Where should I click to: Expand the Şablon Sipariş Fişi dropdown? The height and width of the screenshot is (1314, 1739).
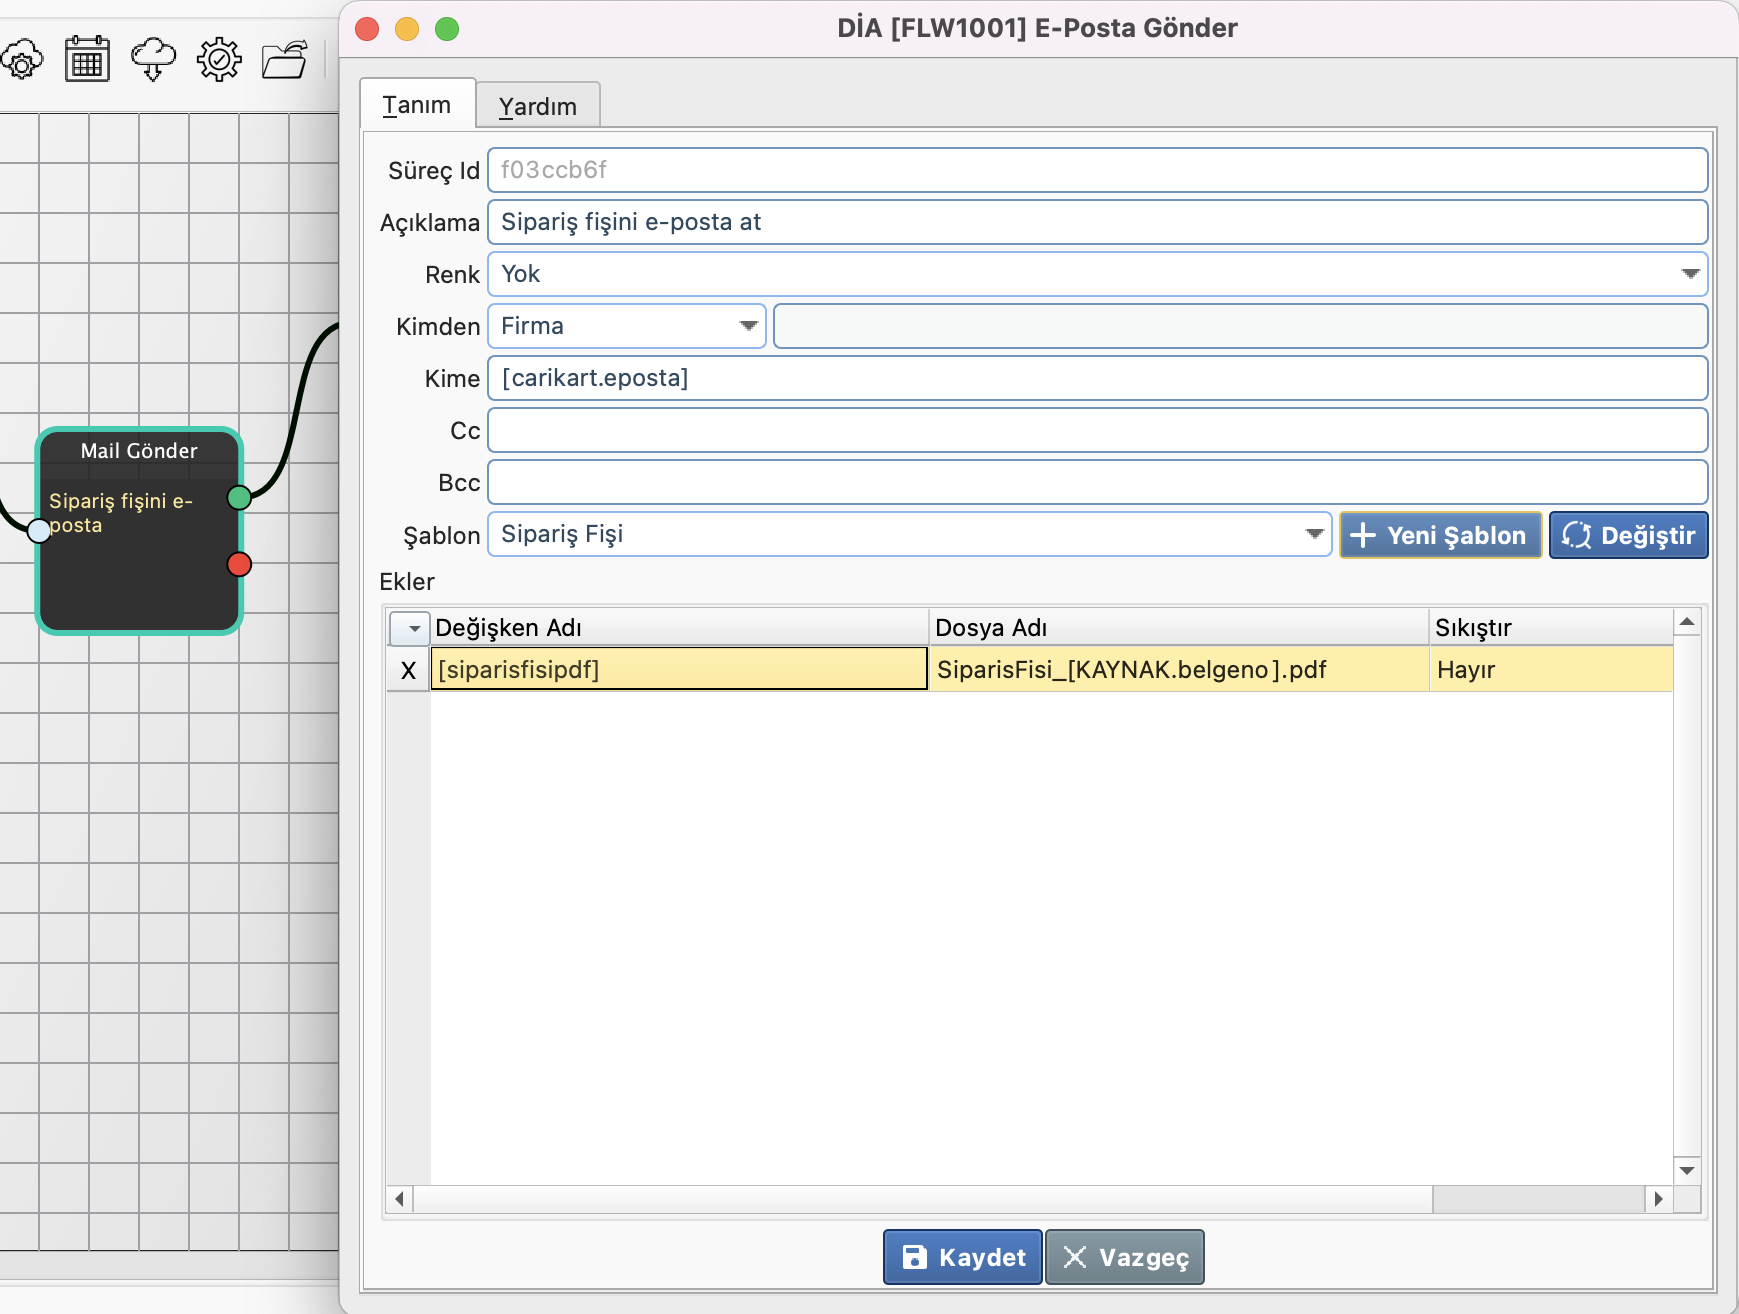pos(1314,534)
